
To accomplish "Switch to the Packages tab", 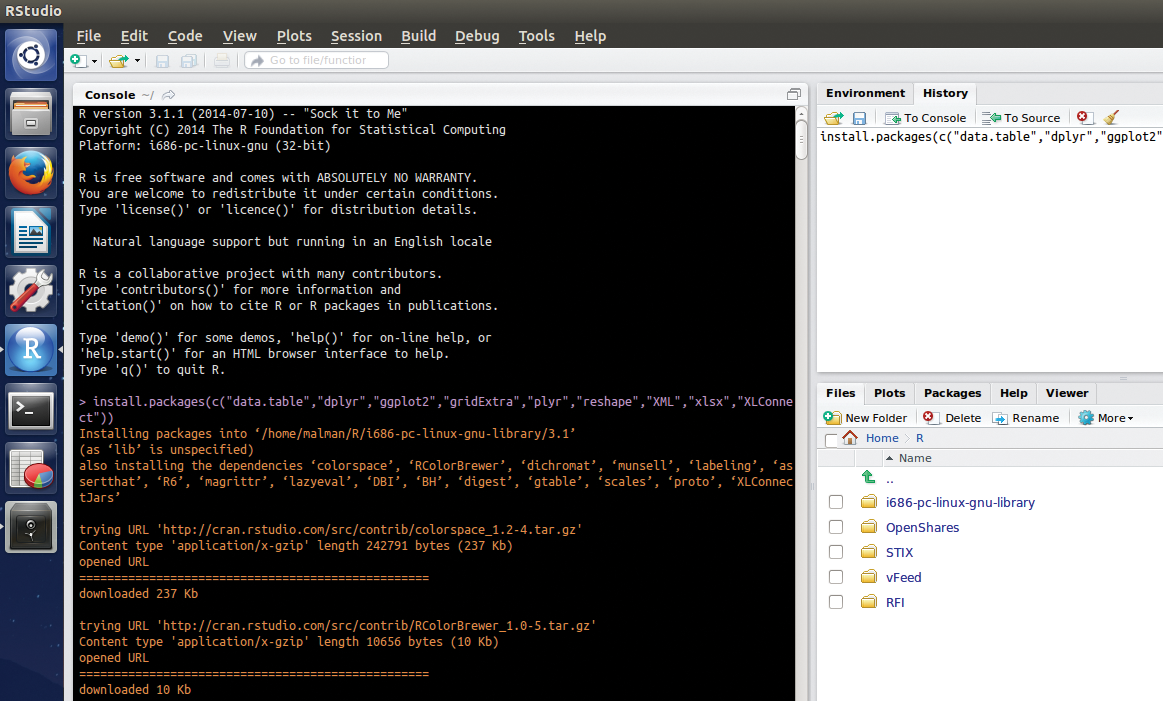I will (951, 393).
